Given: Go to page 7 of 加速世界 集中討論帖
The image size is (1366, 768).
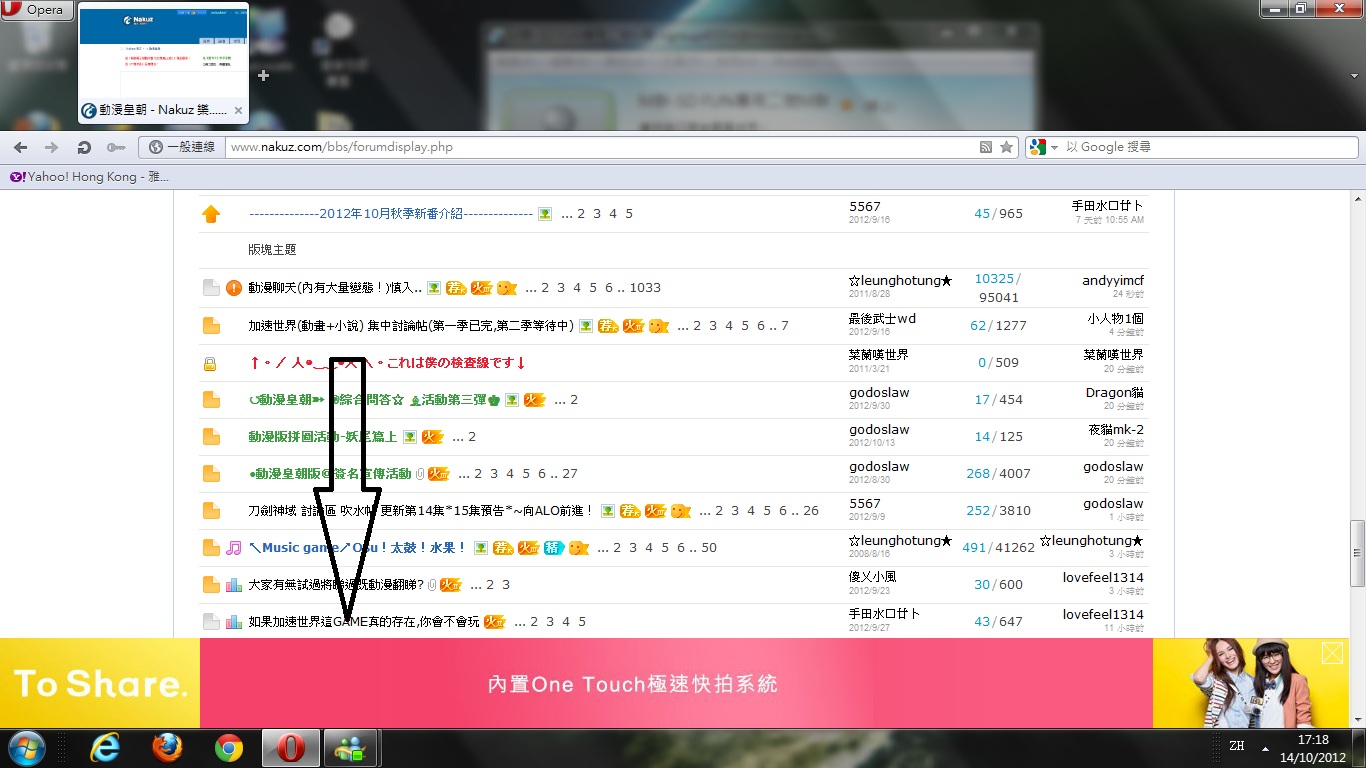Looking at the screenshot, I should click(785, 326).
